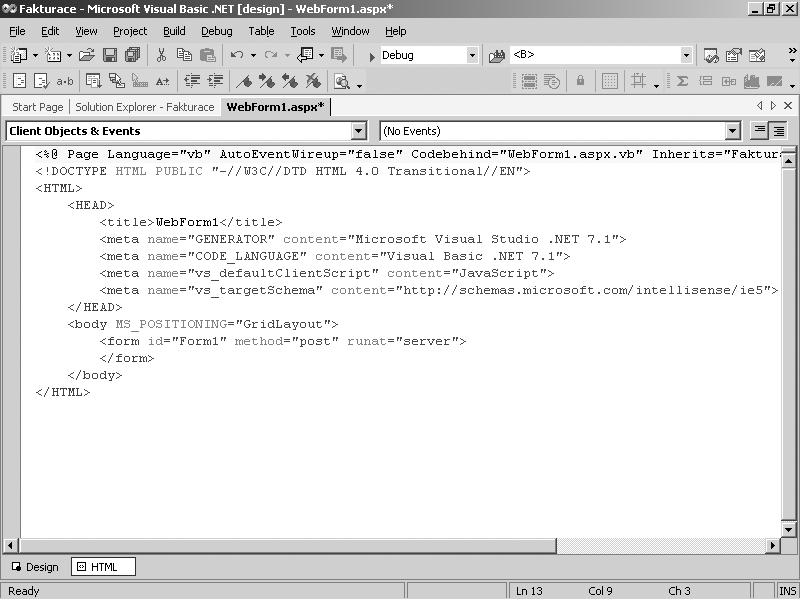Jump to previous bookmark icon

290,81
